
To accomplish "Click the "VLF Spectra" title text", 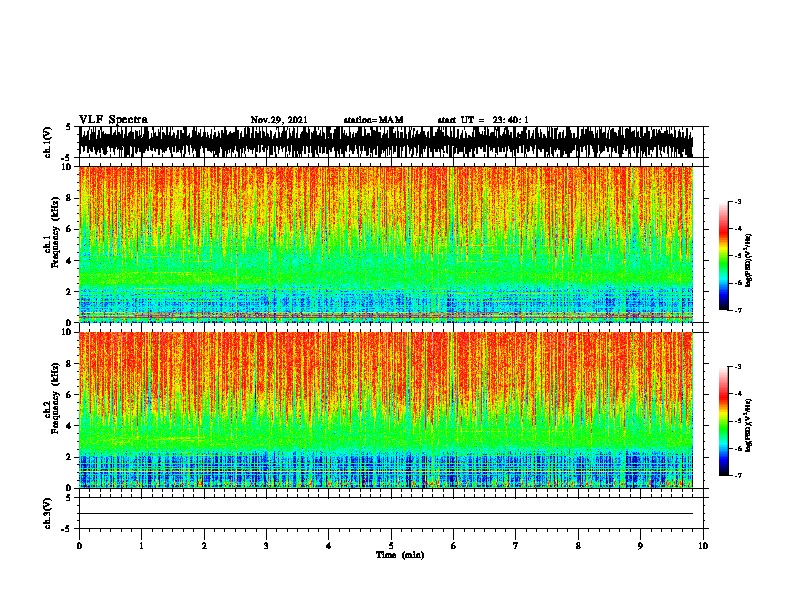I will coord(113,120).
